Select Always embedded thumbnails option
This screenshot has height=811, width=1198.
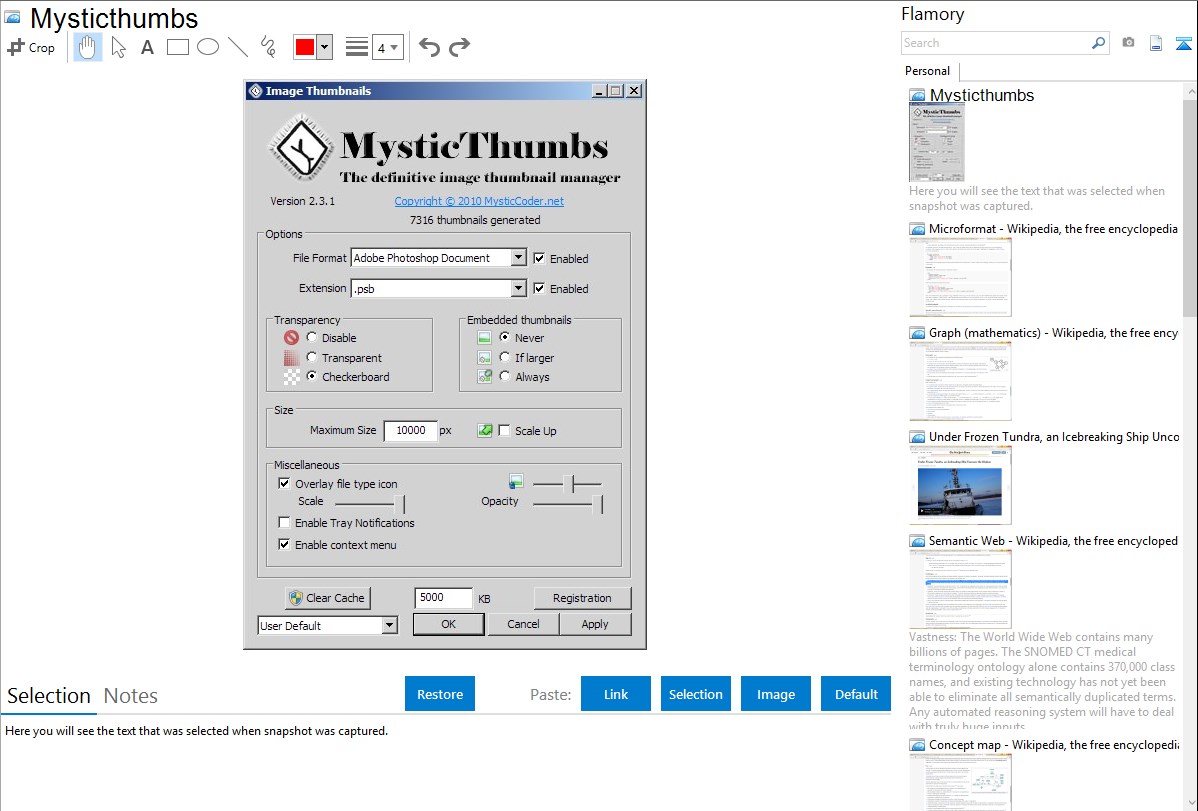pyautogui.click(x=504, y=376)
